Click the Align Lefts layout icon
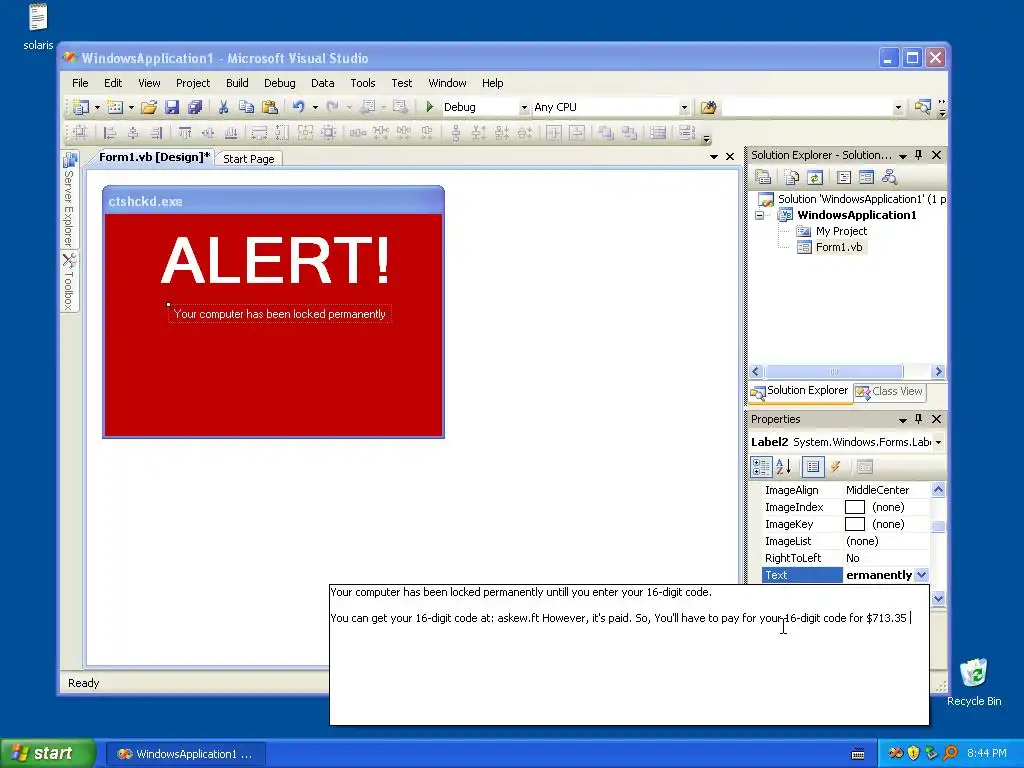The width and height of the screenshot is (1024, 768). (110, 133)
